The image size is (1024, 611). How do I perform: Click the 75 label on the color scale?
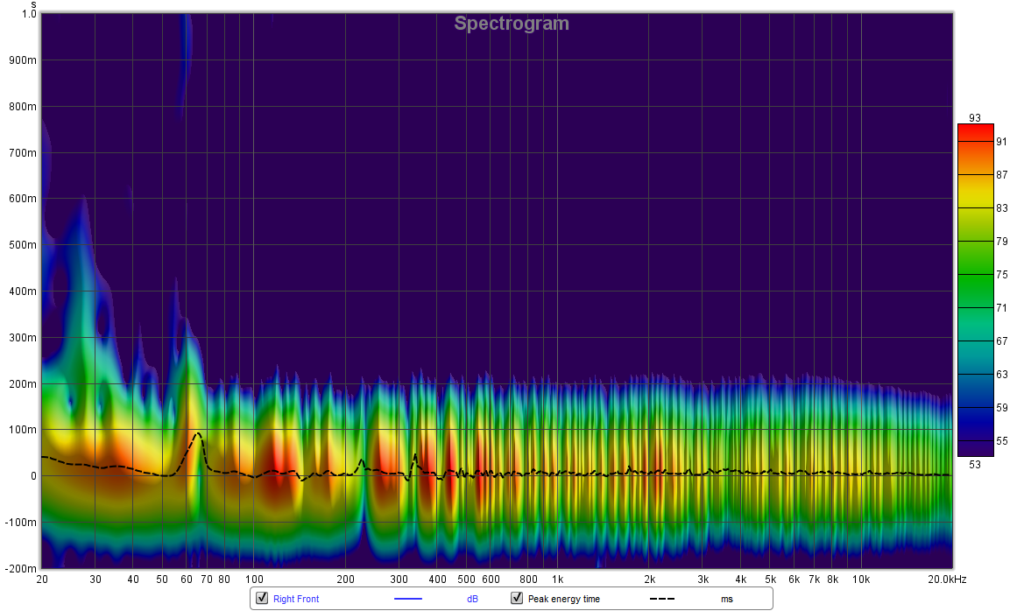click(x=1002, y=275)
